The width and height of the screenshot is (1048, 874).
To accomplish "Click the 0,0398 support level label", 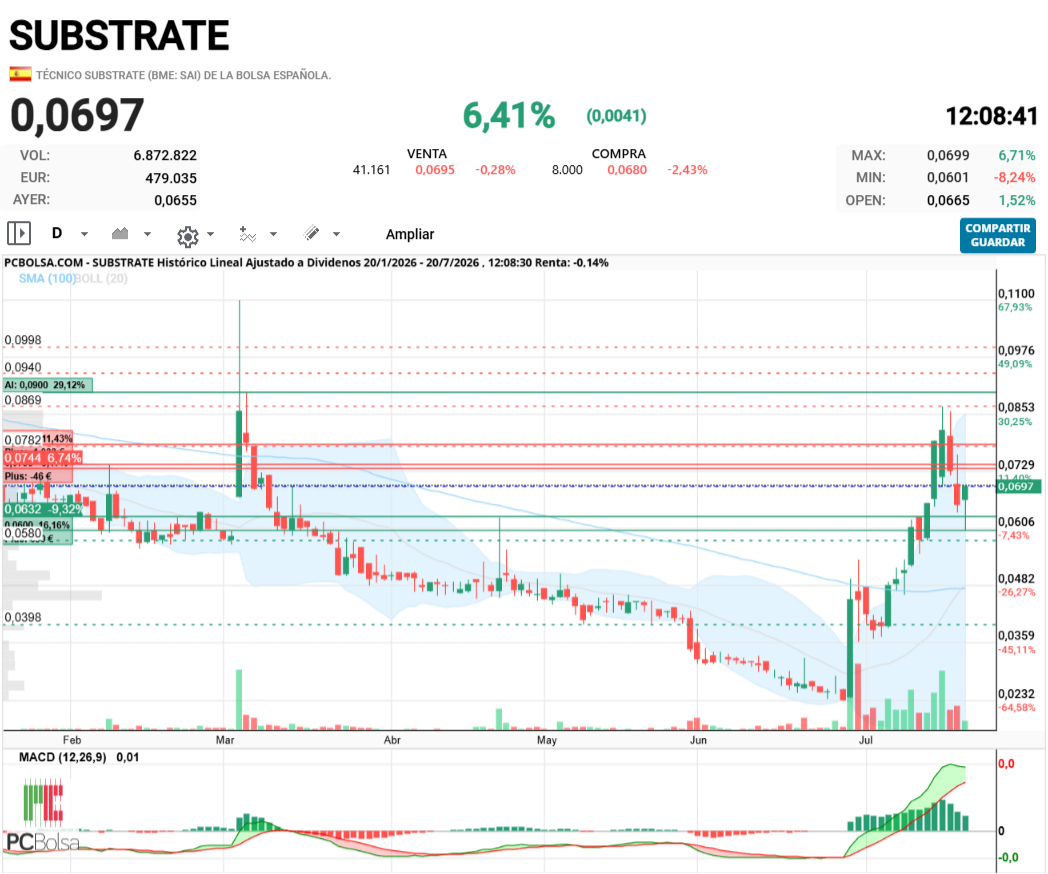I will pyautogui.click(x=23, y=617).
